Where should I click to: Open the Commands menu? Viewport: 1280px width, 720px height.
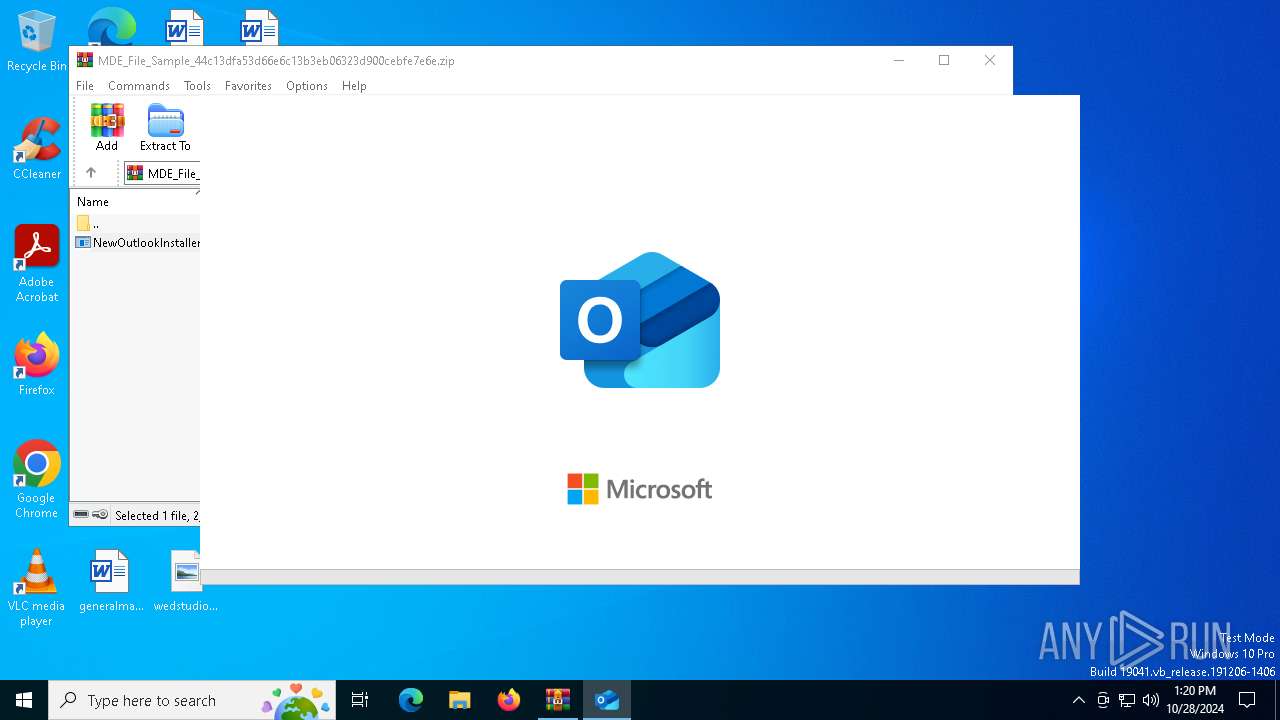[139, 86]
